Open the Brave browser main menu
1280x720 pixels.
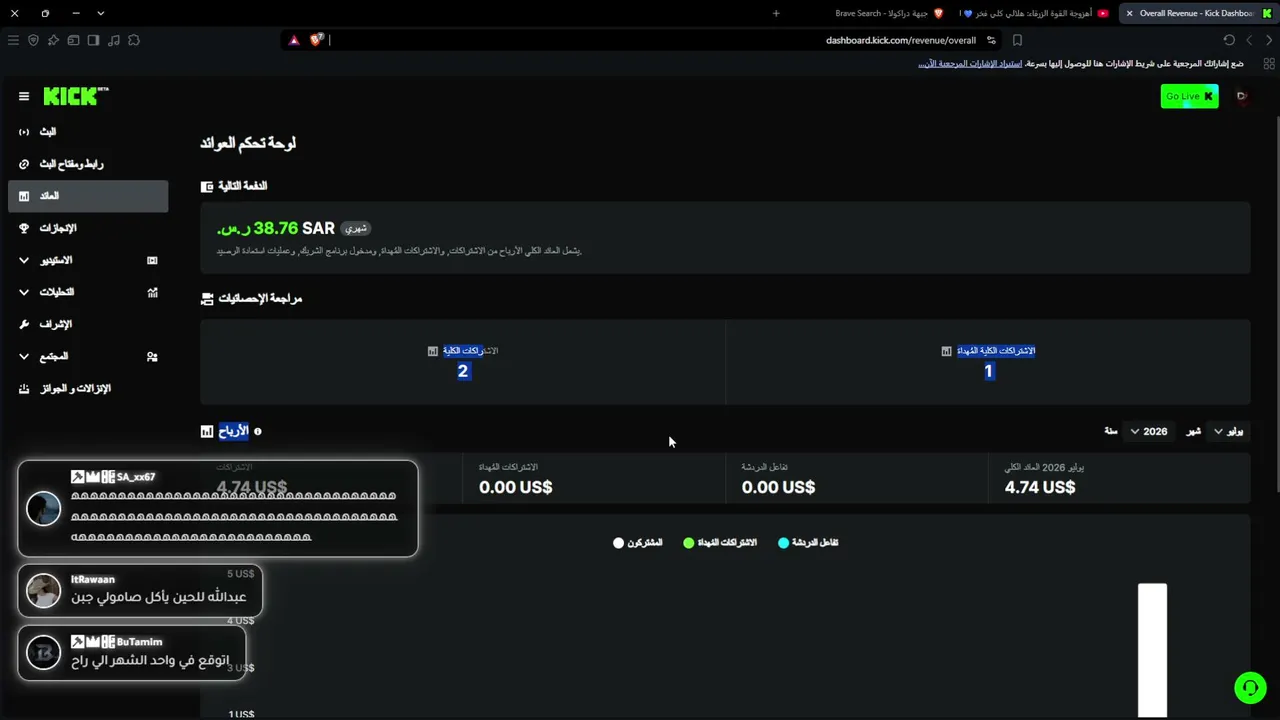click(x=13, y=40)
